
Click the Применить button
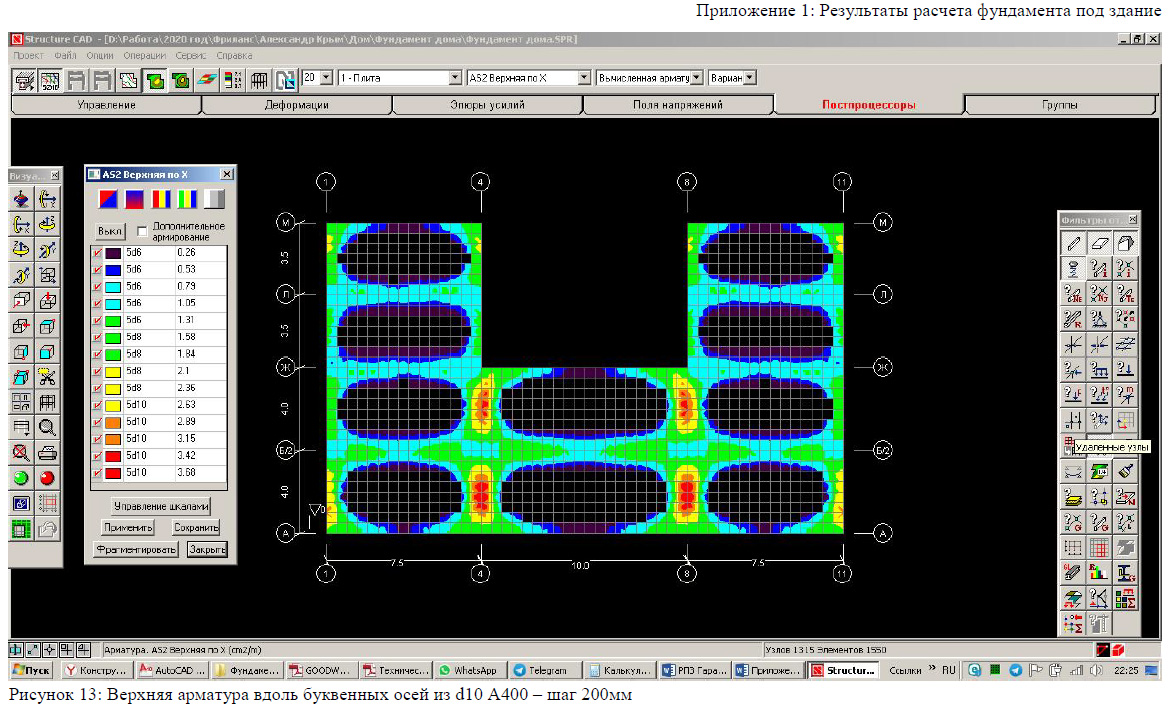point(128,528)
